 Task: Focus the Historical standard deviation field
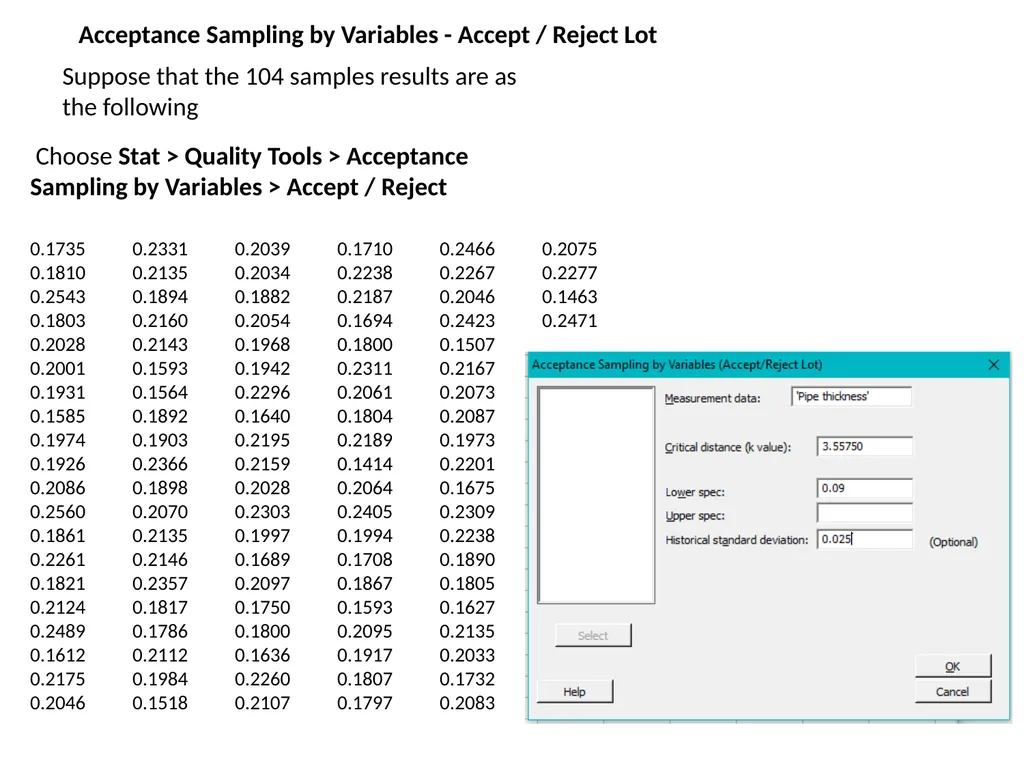[865, 539]
